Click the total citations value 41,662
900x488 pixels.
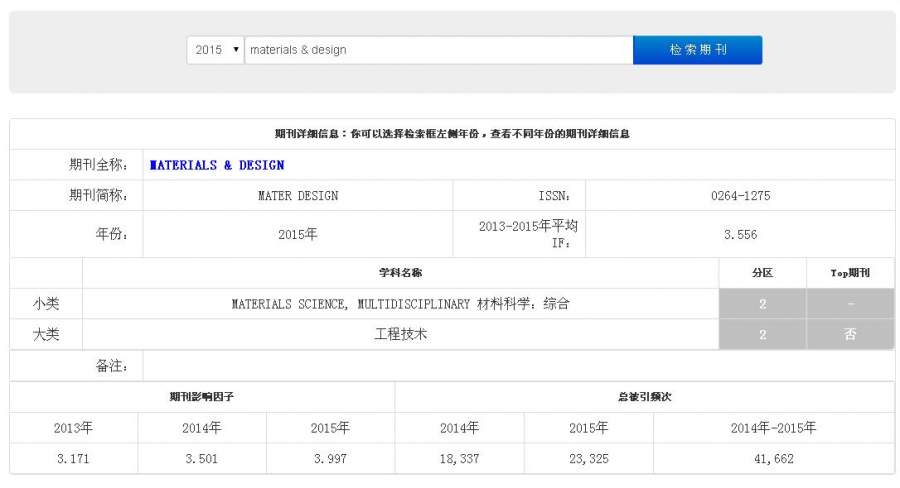774,459
